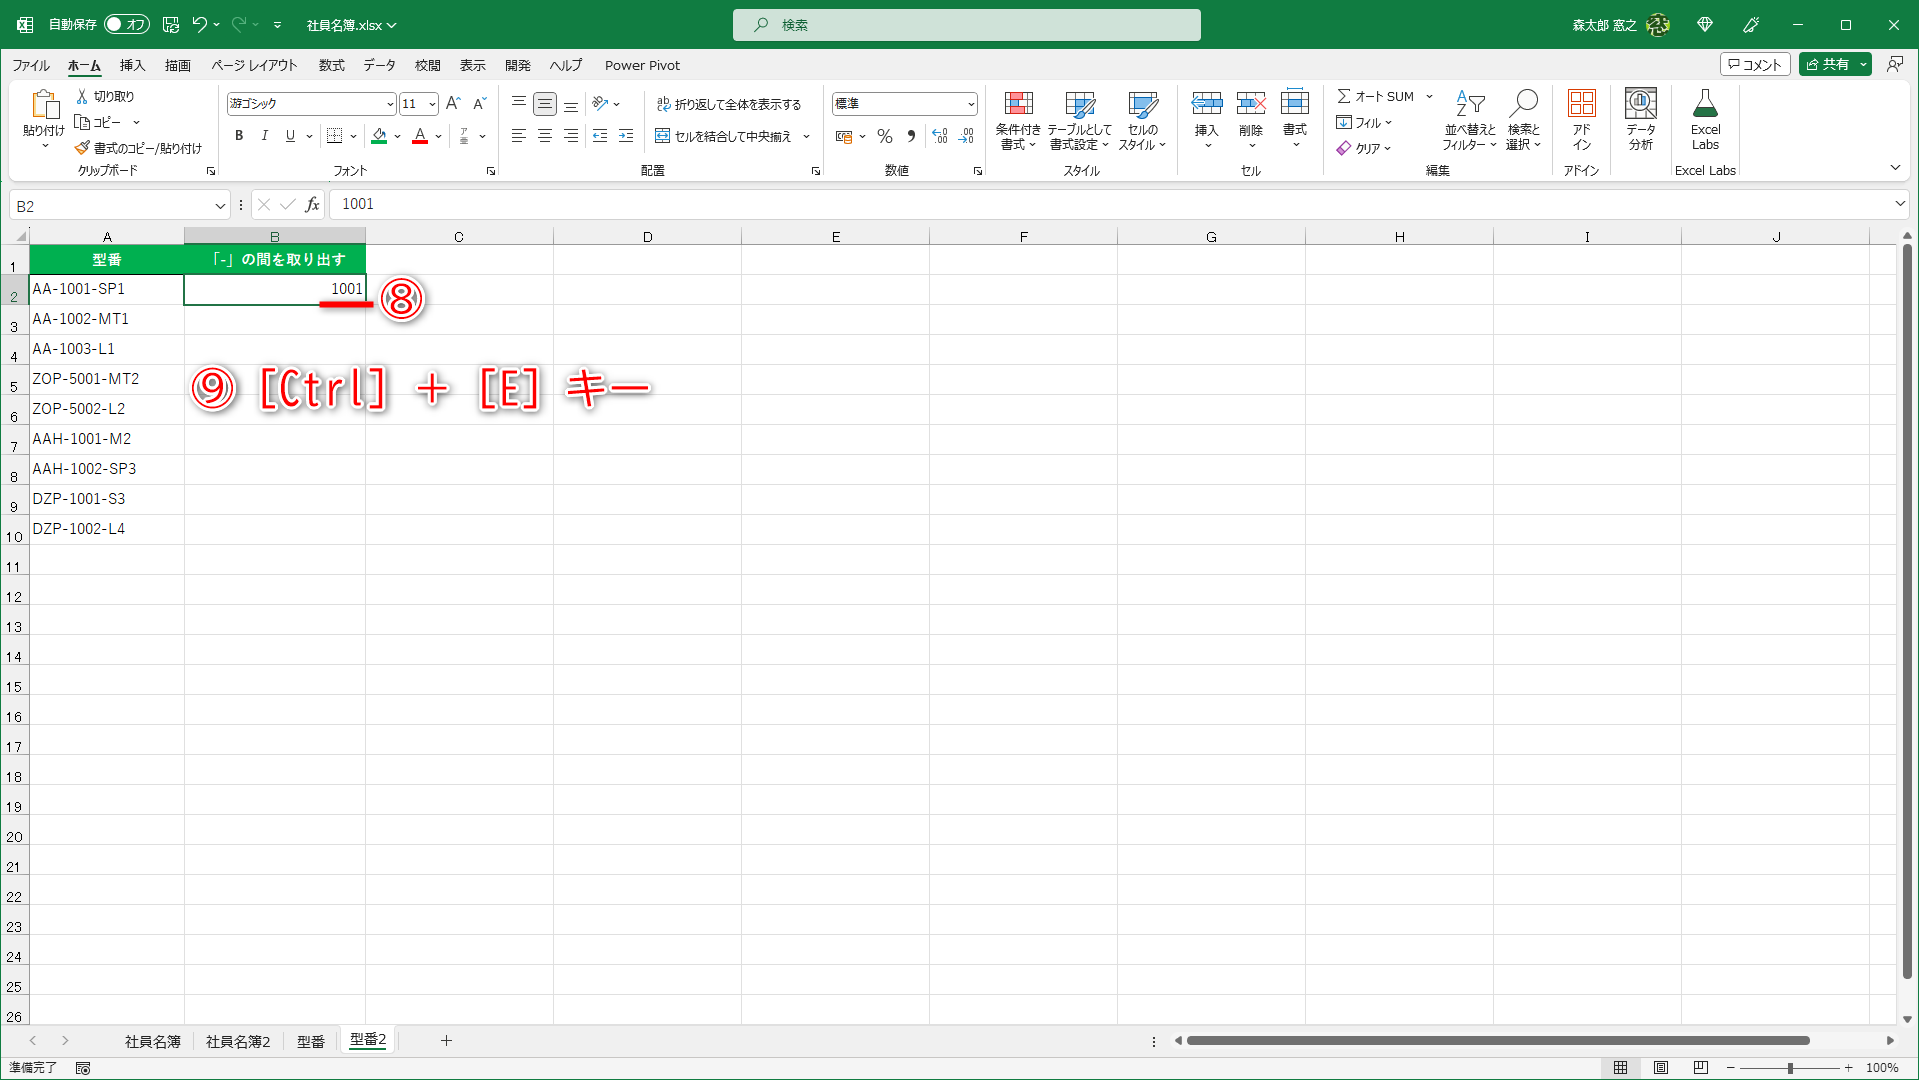
Task: Click the zoom slider handle
Action: [x=1790, y=1068]
